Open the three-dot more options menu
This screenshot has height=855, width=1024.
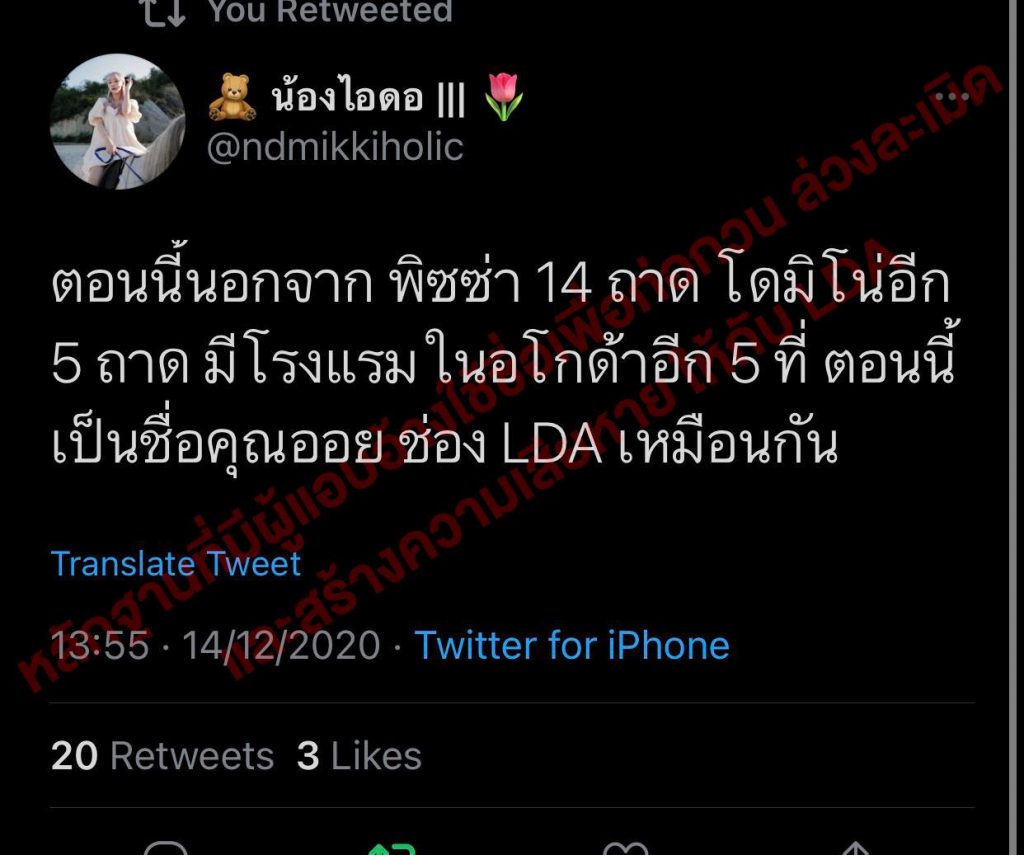pyautogui.click(x=952, y=97)
